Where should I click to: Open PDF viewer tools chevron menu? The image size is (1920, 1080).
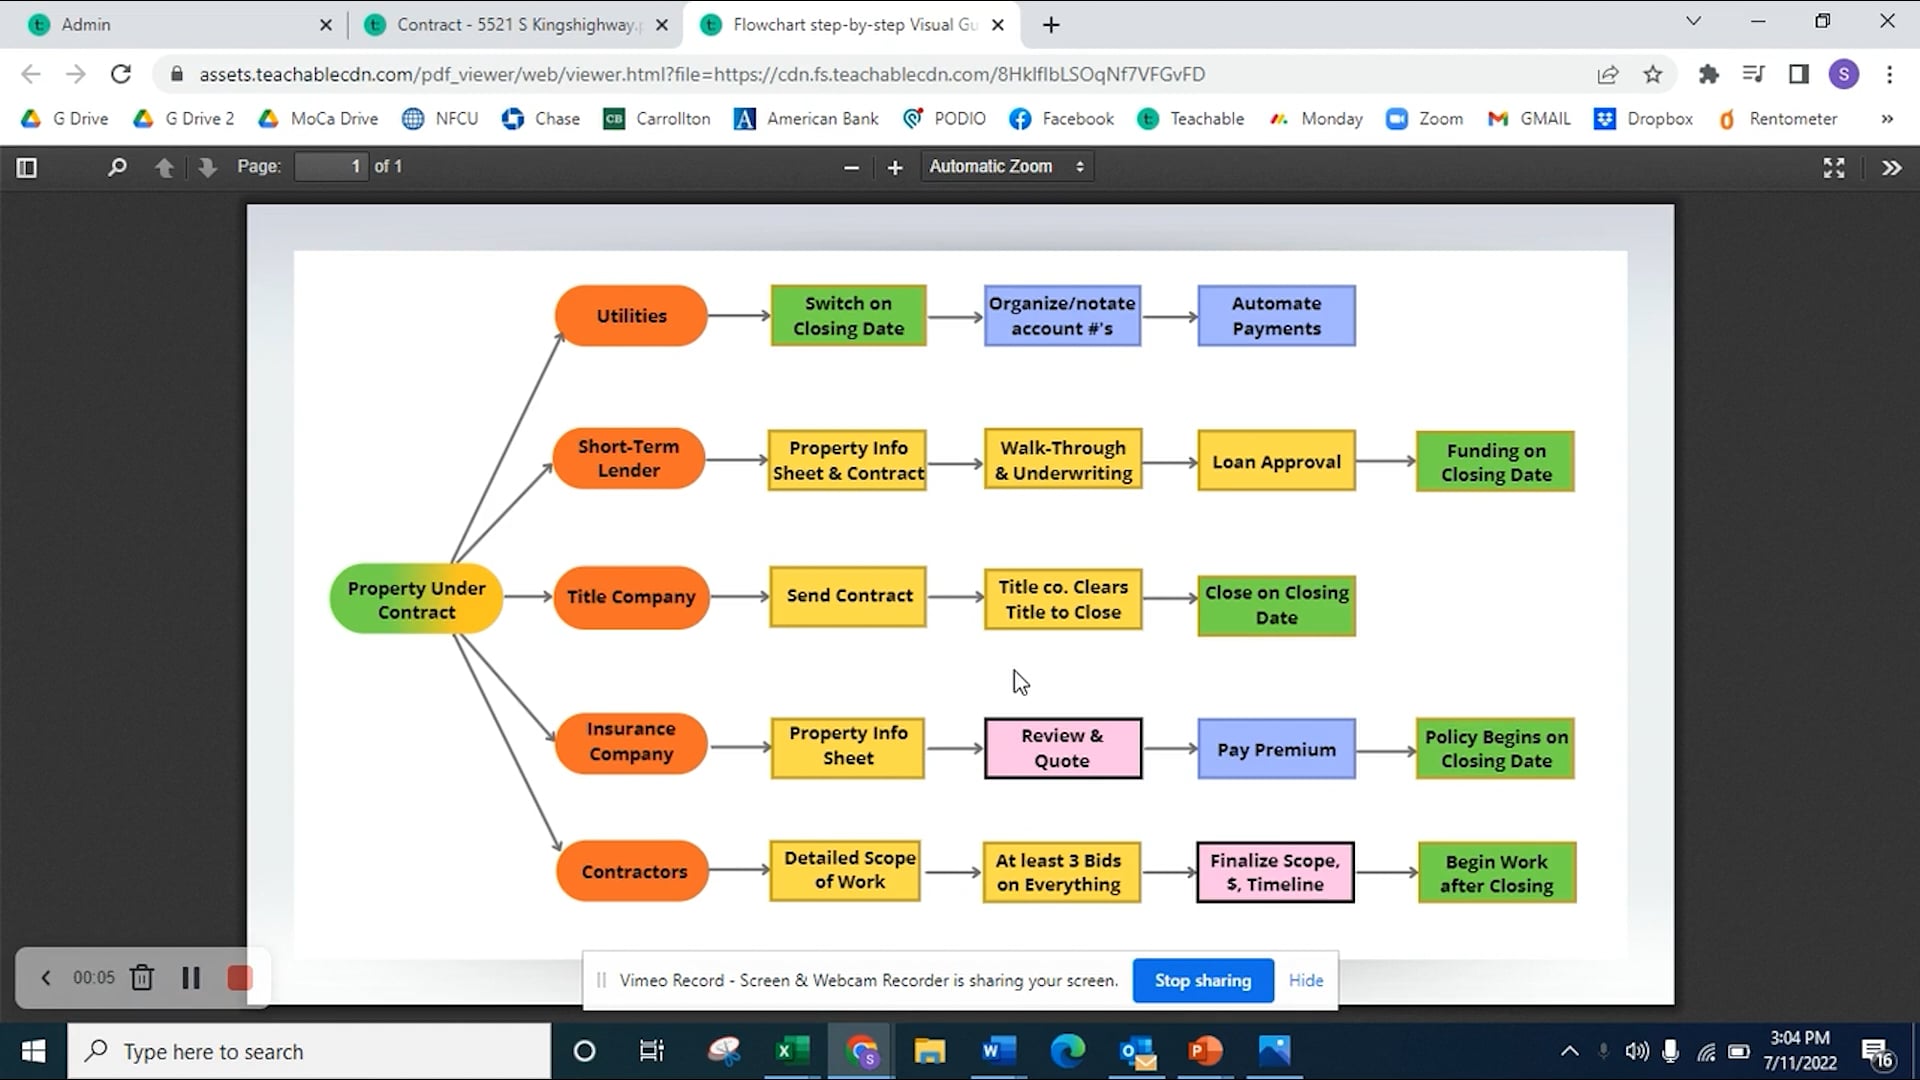point(1891,168)
